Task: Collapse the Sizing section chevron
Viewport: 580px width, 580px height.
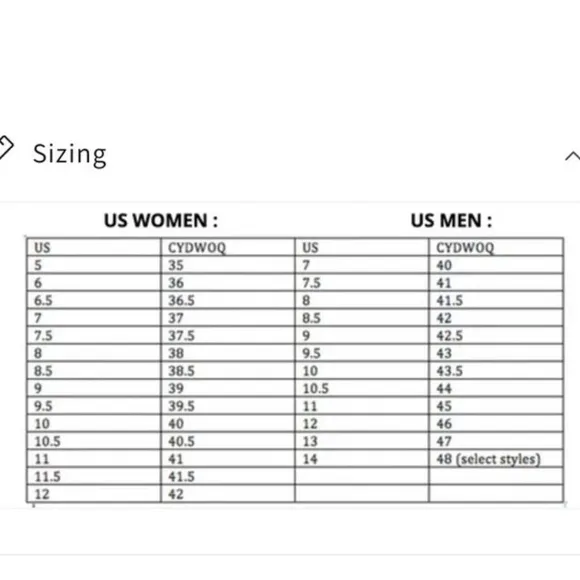Action: click(573, 156)
